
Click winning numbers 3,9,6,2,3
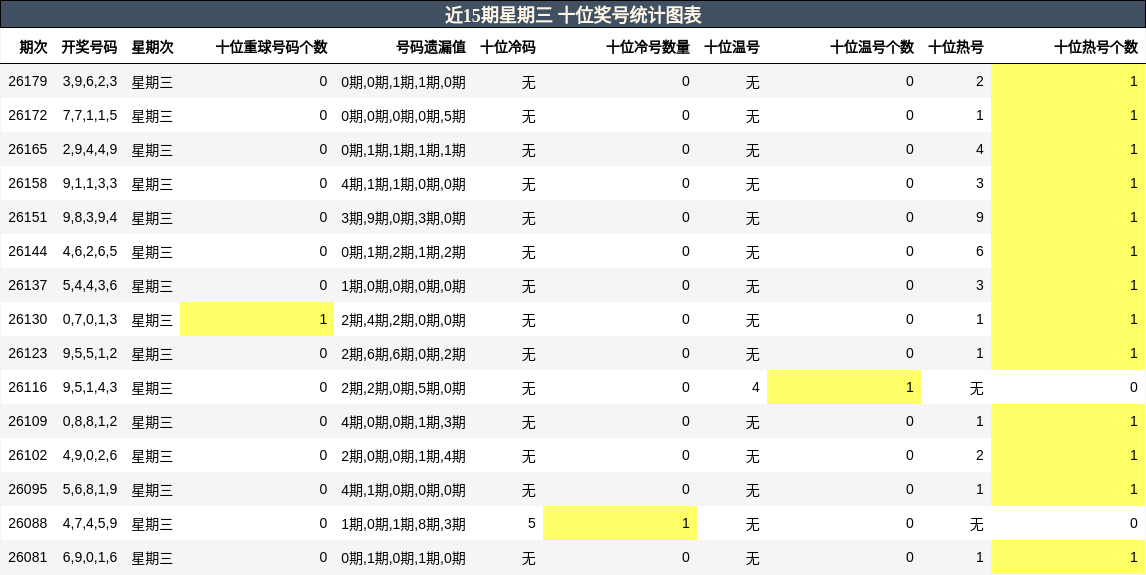click(x=90, y=81)
